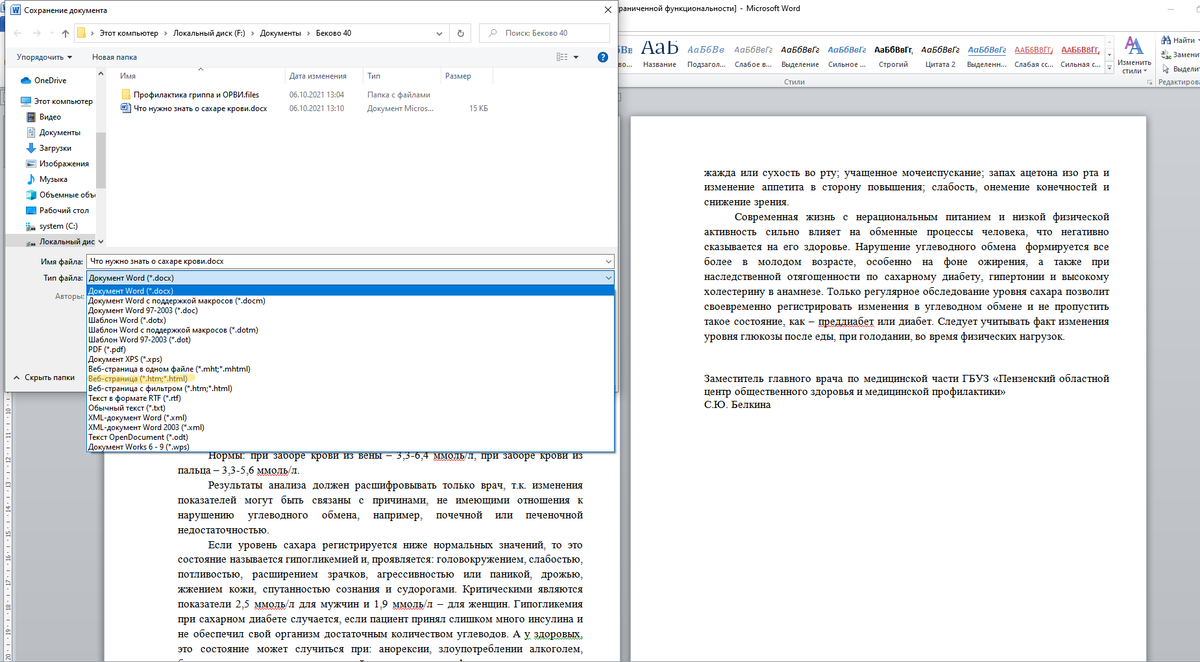Choose Шаблон Word 97-2003 (*.dot) type
This screenshot has height=662, width=1200.
click(x=350, y=339)
